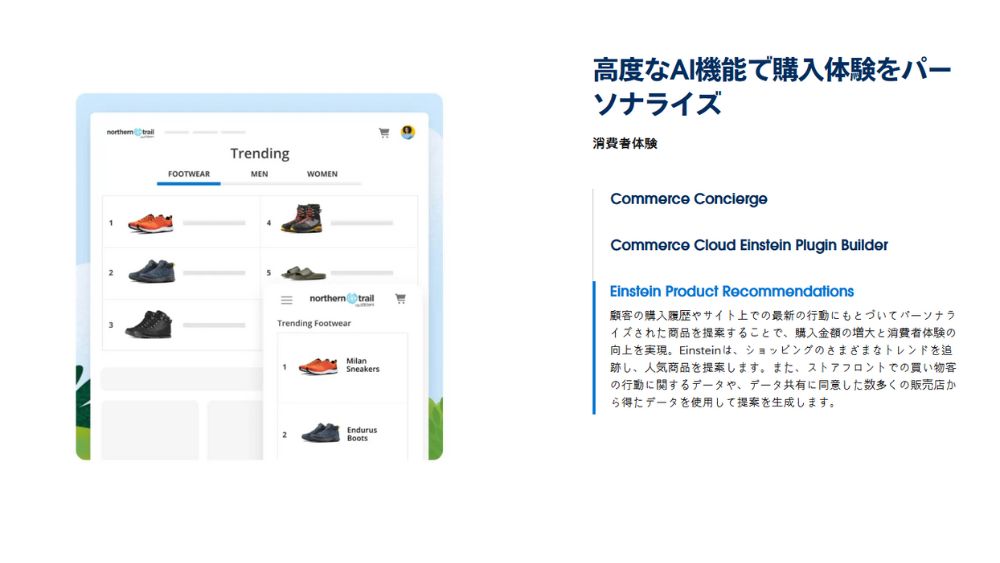This screenshot has width=1000, height=563.
Task: Click the blue hiking shoe ranked 2
Action: click(151, 271)
